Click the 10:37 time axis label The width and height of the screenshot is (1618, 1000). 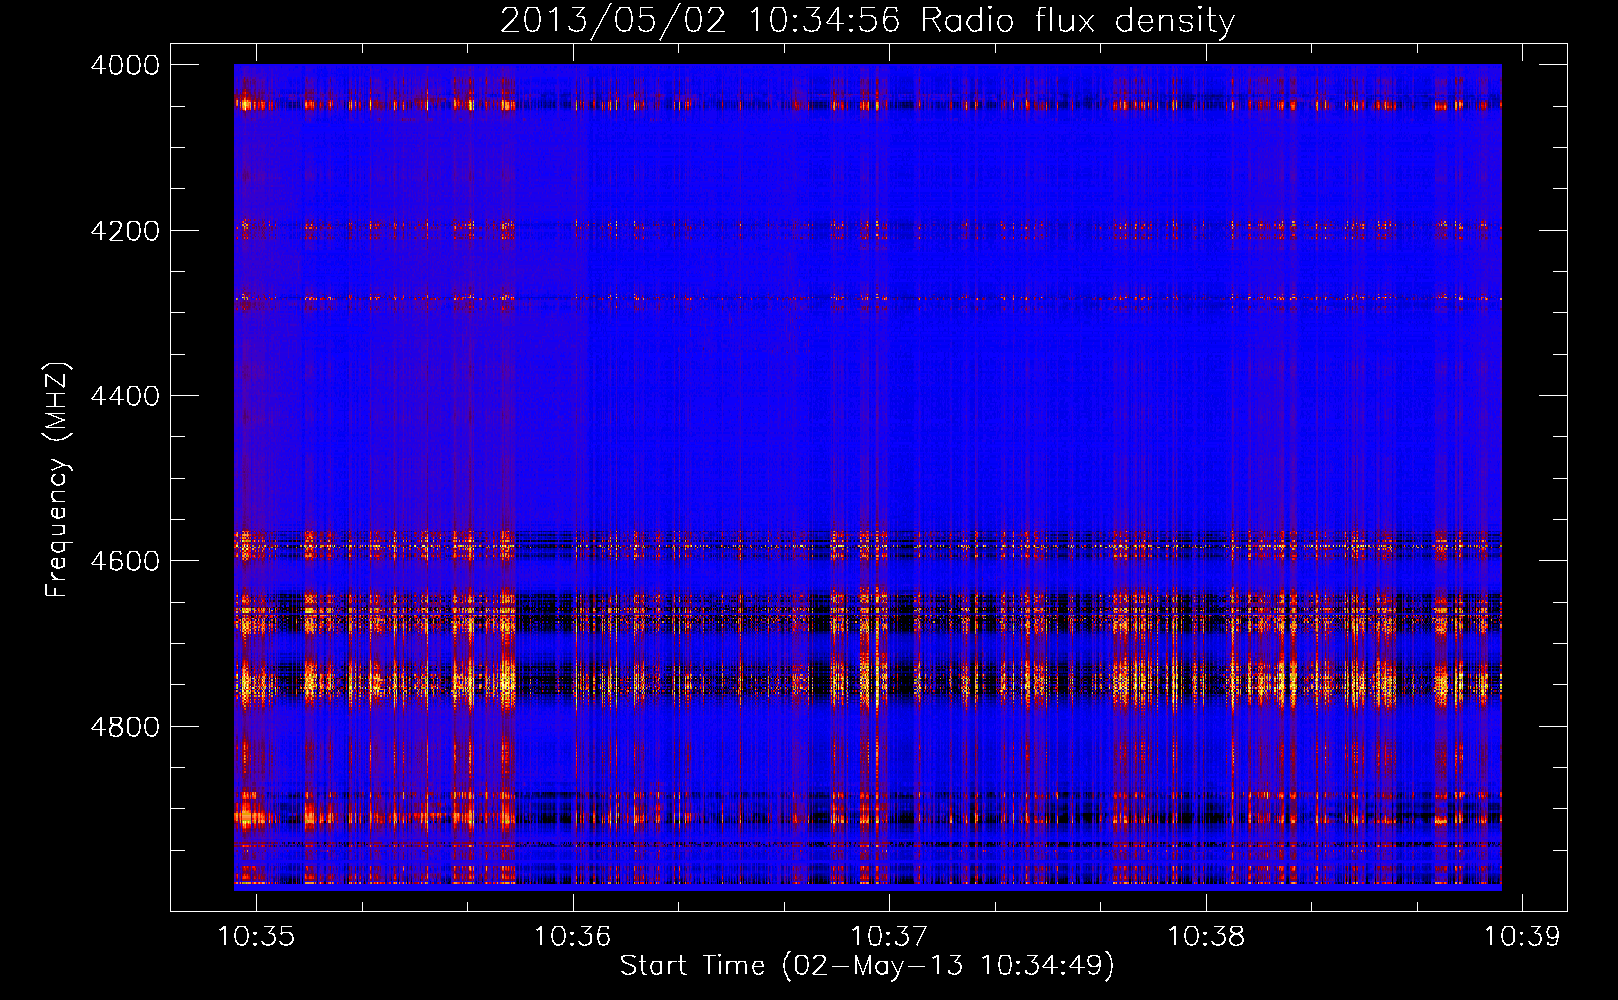tap(889, 937)
